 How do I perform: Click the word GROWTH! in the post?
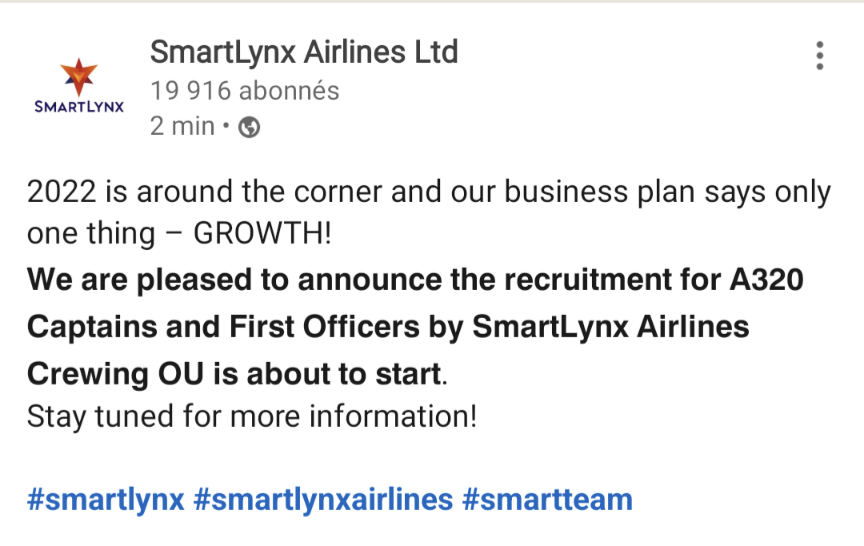coord(261,234)
